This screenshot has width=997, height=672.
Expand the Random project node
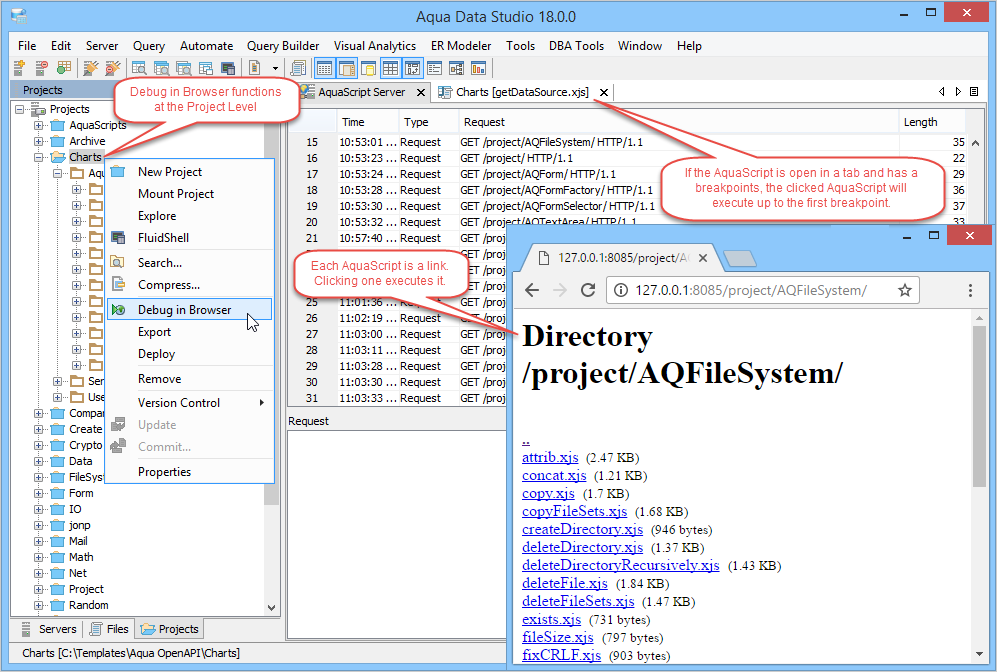coord(39,605)
